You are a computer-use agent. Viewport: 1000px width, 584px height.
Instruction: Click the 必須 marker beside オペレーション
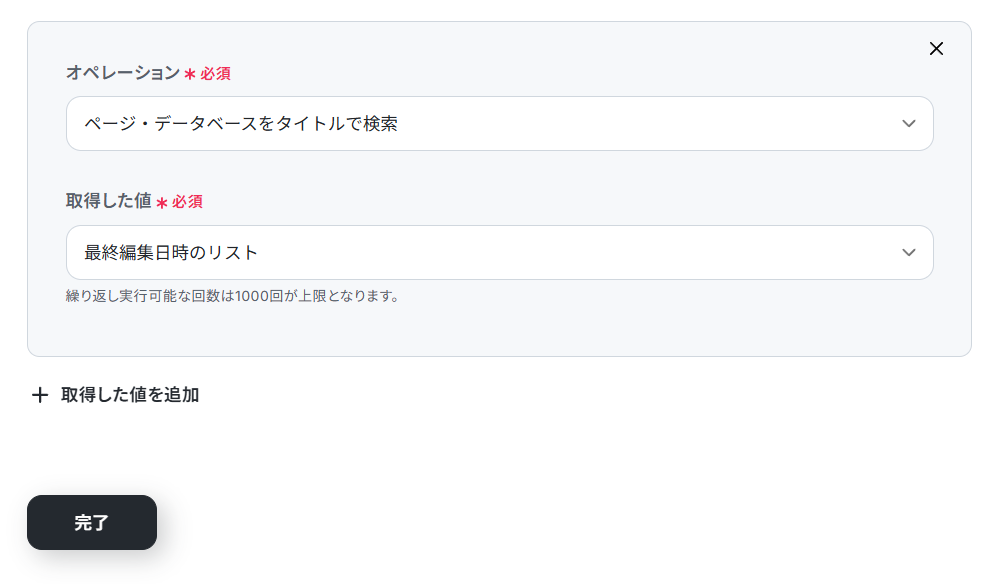(216, 74)
